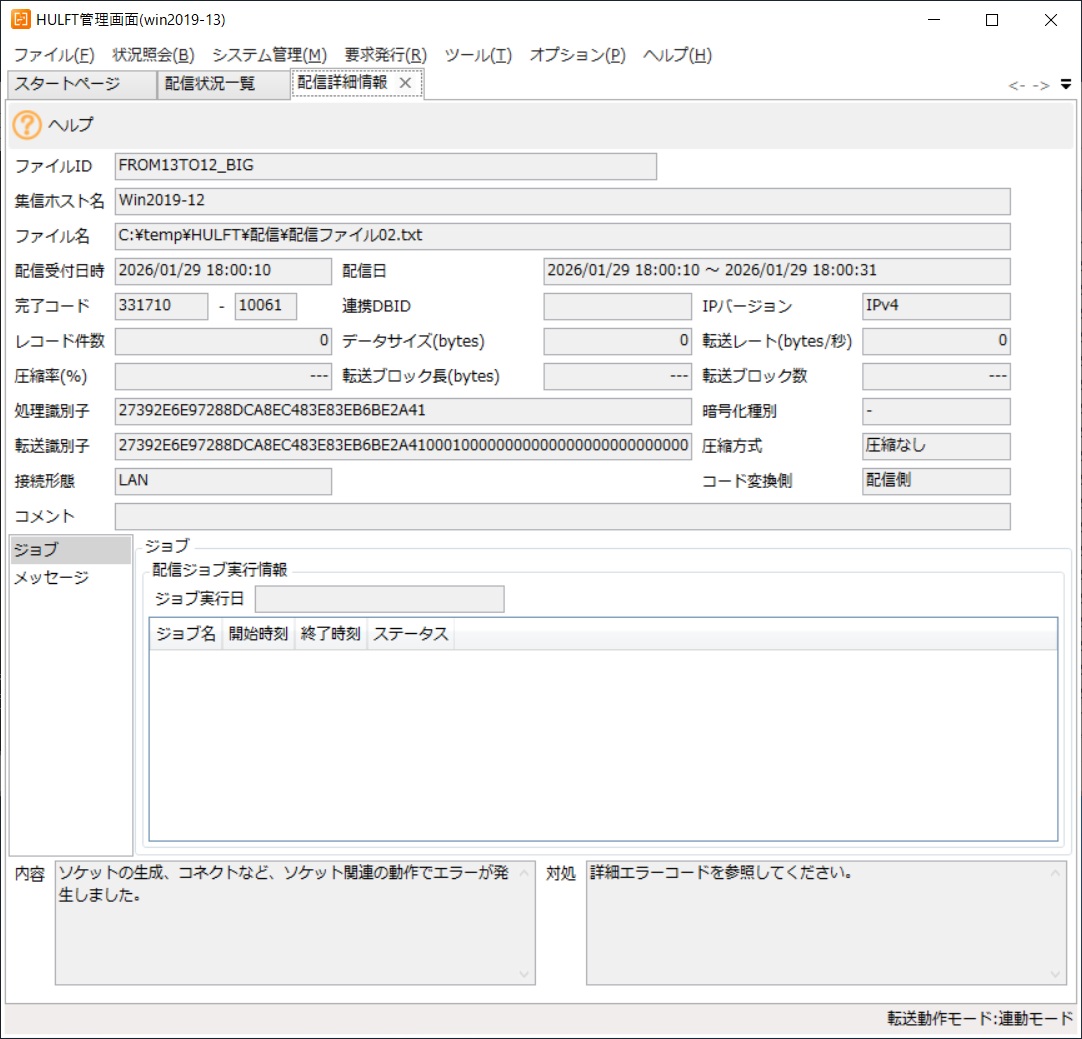This screenshot has width=1082, height=1039.
Task: Open the tab list dropdown arrow
Action: (x=1065, y=84)
